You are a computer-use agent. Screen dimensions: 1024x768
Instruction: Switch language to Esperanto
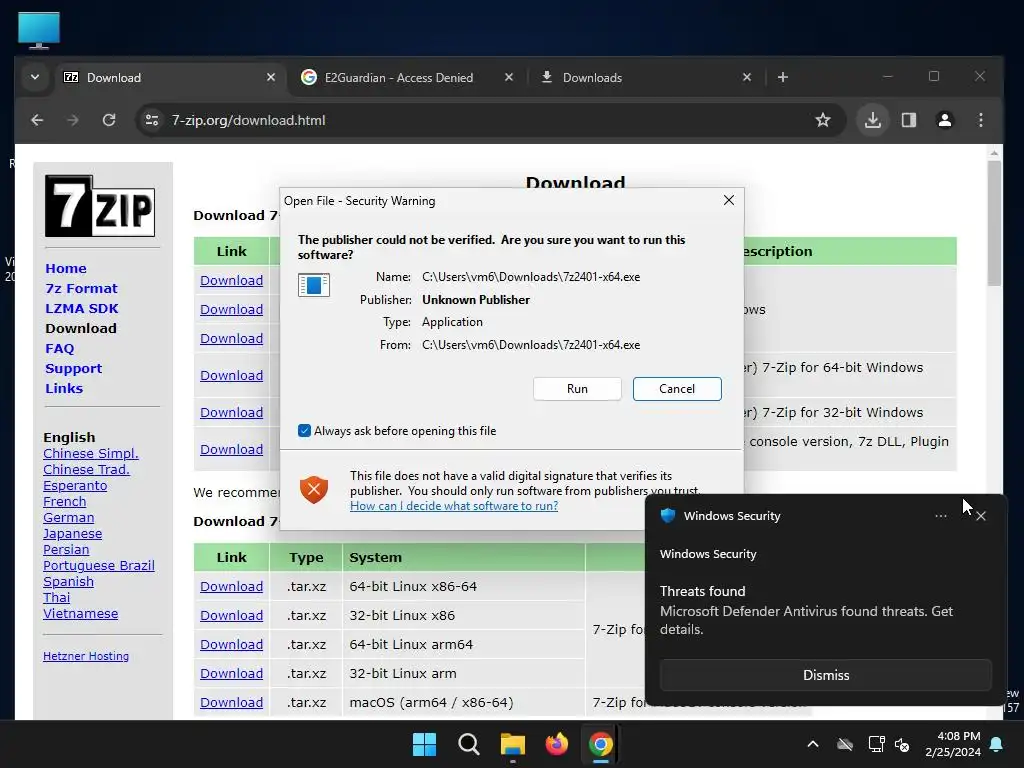75,485
